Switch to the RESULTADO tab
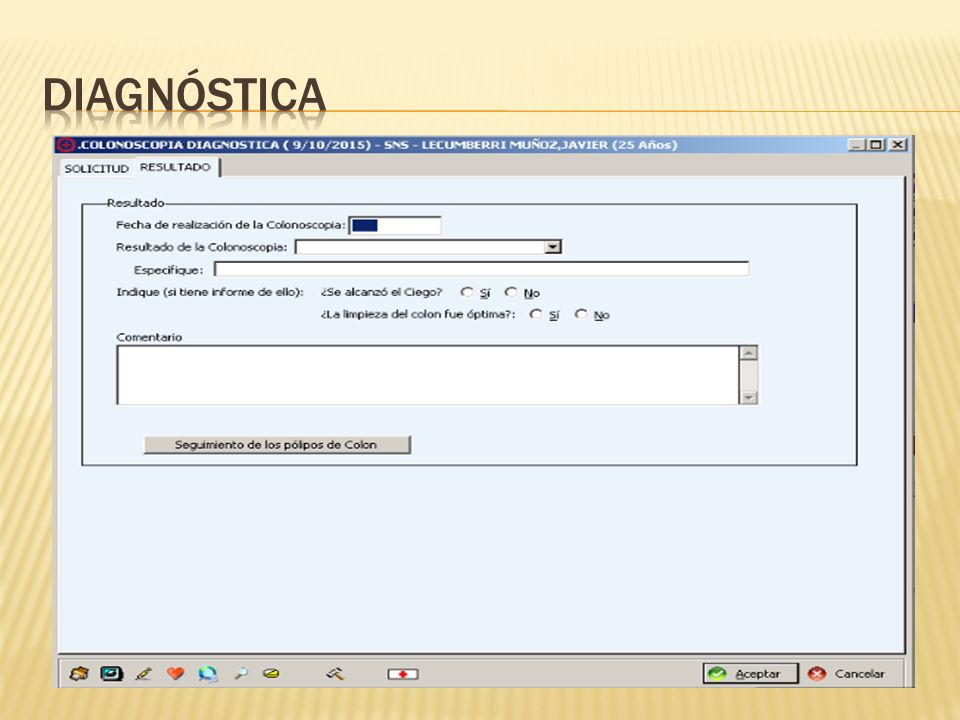Screen dimensions: 960x720 (175, 167)
